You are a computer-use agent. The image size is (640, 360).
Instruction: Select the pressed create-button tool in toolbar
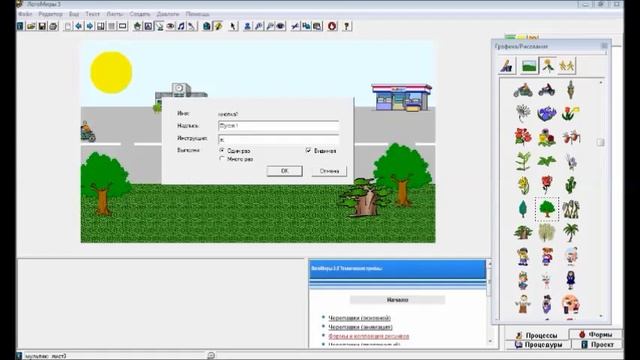tap(159, 27)
